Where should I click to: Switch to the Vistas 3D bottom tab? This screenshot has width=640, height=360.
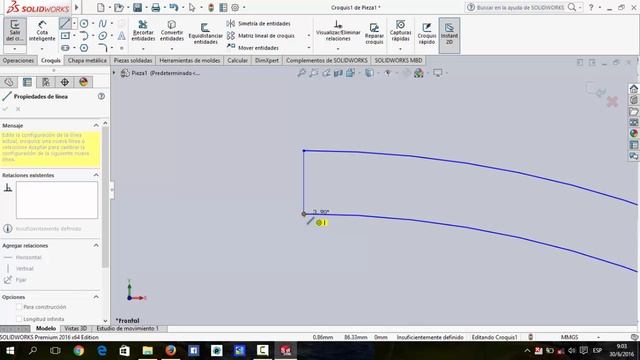76,328
